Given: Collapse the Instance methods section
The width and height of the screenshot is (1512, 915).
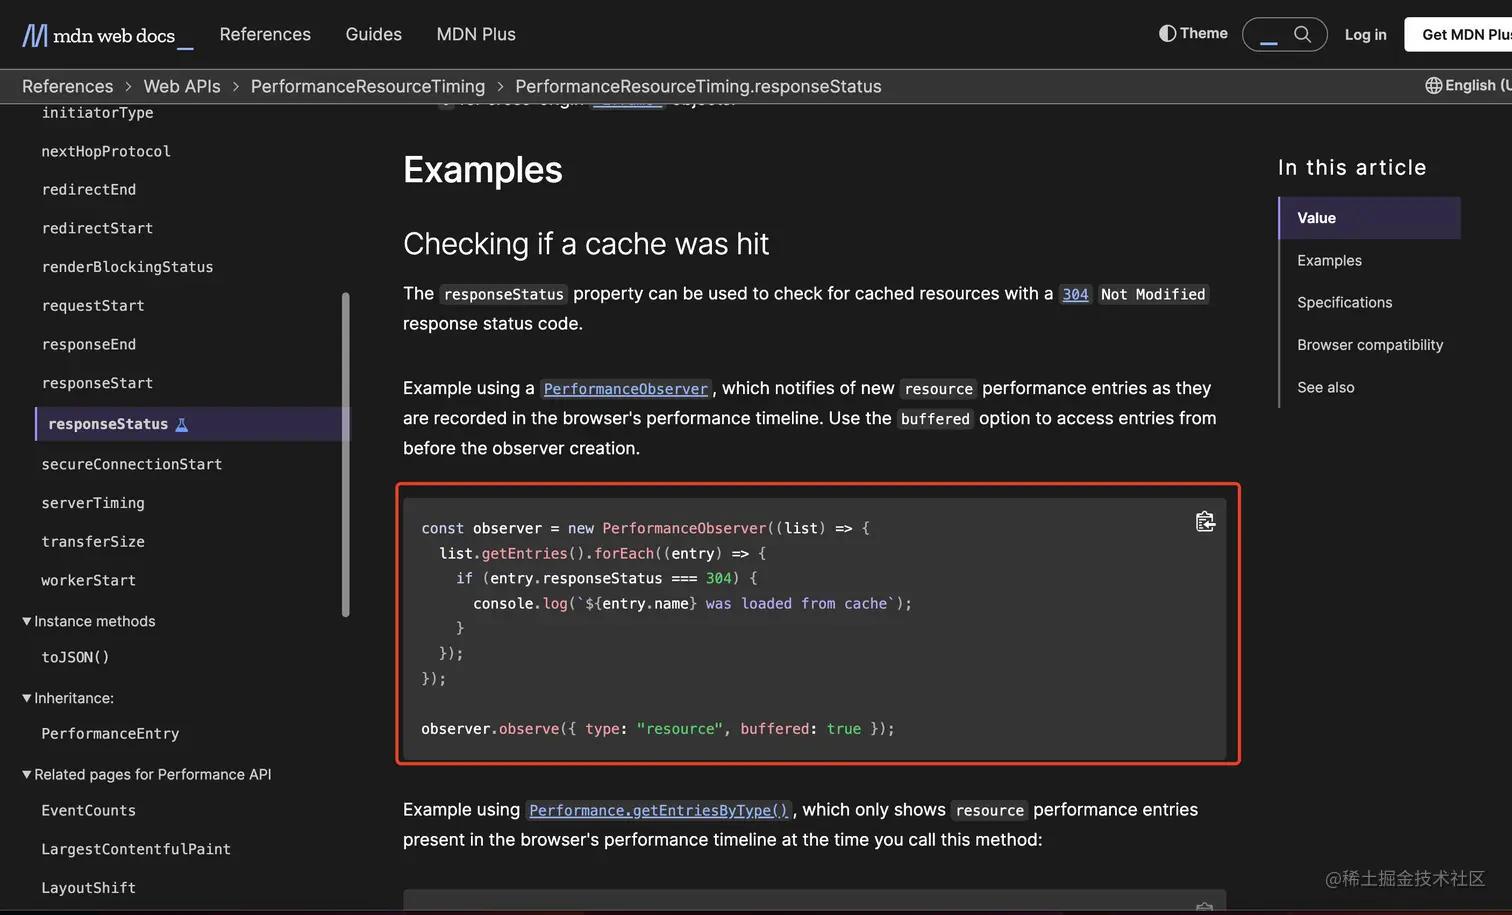Looking at the screenshot, I should (x=89, y=621).
